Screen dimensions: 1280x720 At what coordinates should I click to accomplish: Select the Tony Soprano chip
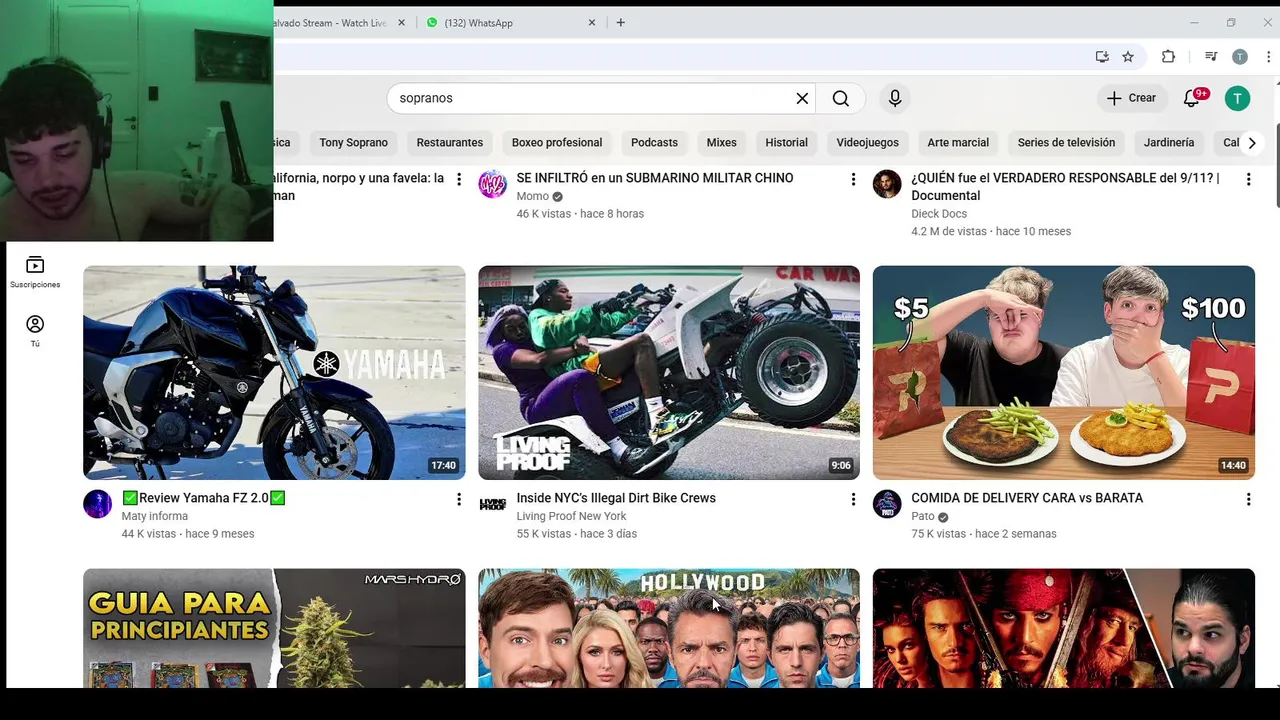click(x=353, y=143)
